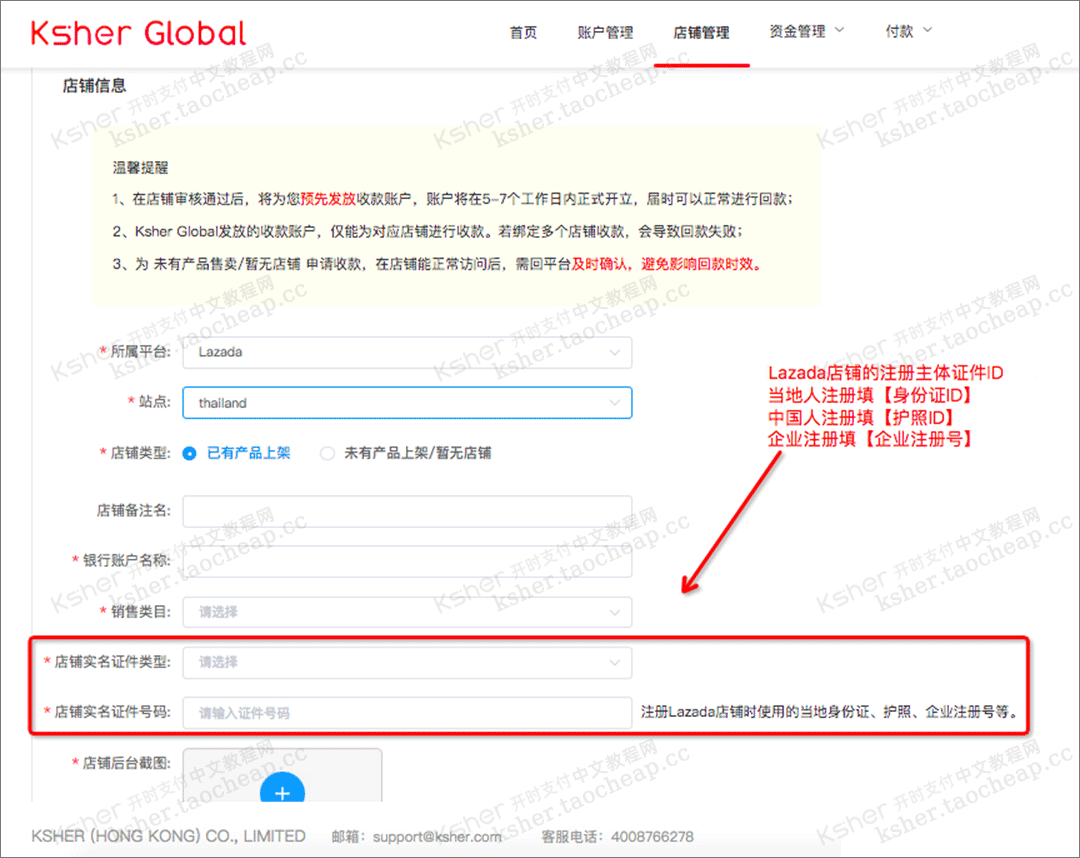
Task: Open the 站点 dropdown showing thailand
Action: tap(407, 403)
